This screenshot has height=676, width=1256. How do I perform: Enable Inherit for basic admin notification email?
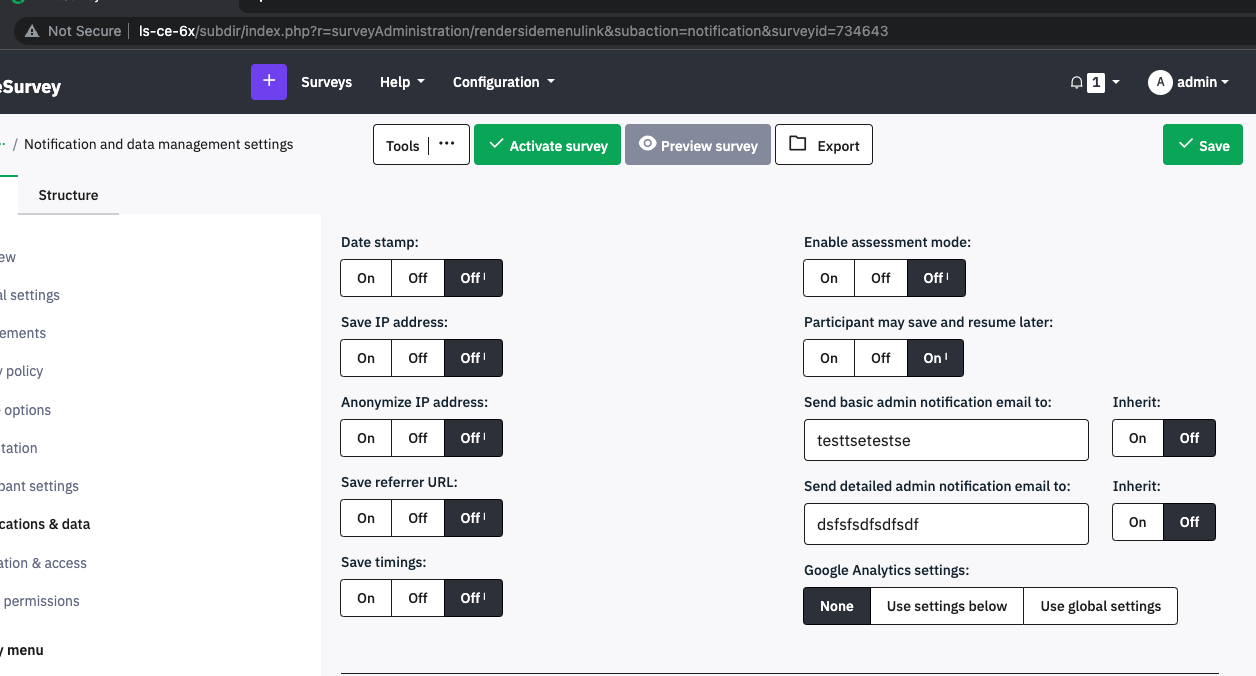pos(1138,438)
